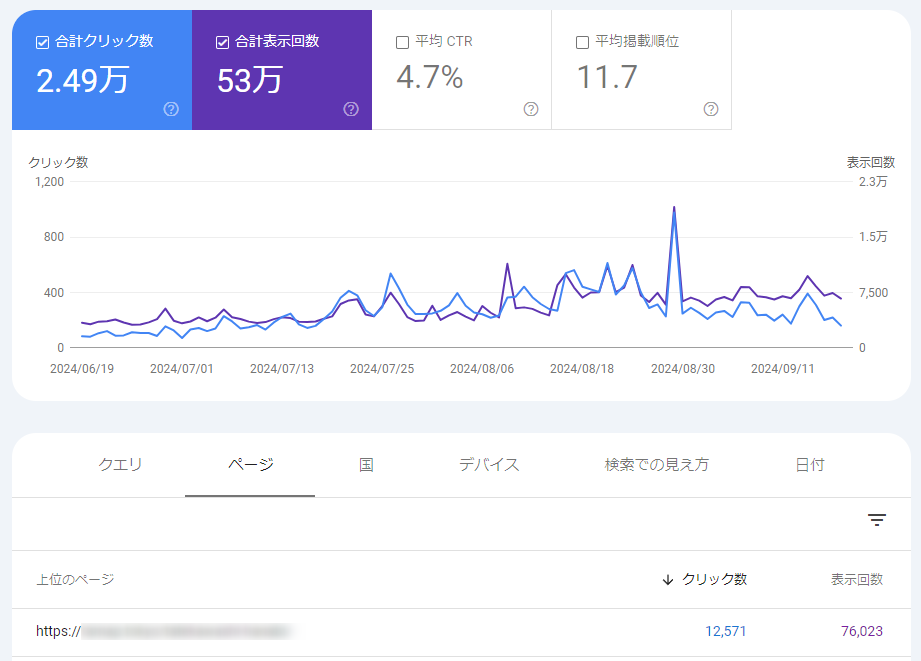
Task: Click the 2024/09/11 date axis label
Action: click(x=782, y=369)
